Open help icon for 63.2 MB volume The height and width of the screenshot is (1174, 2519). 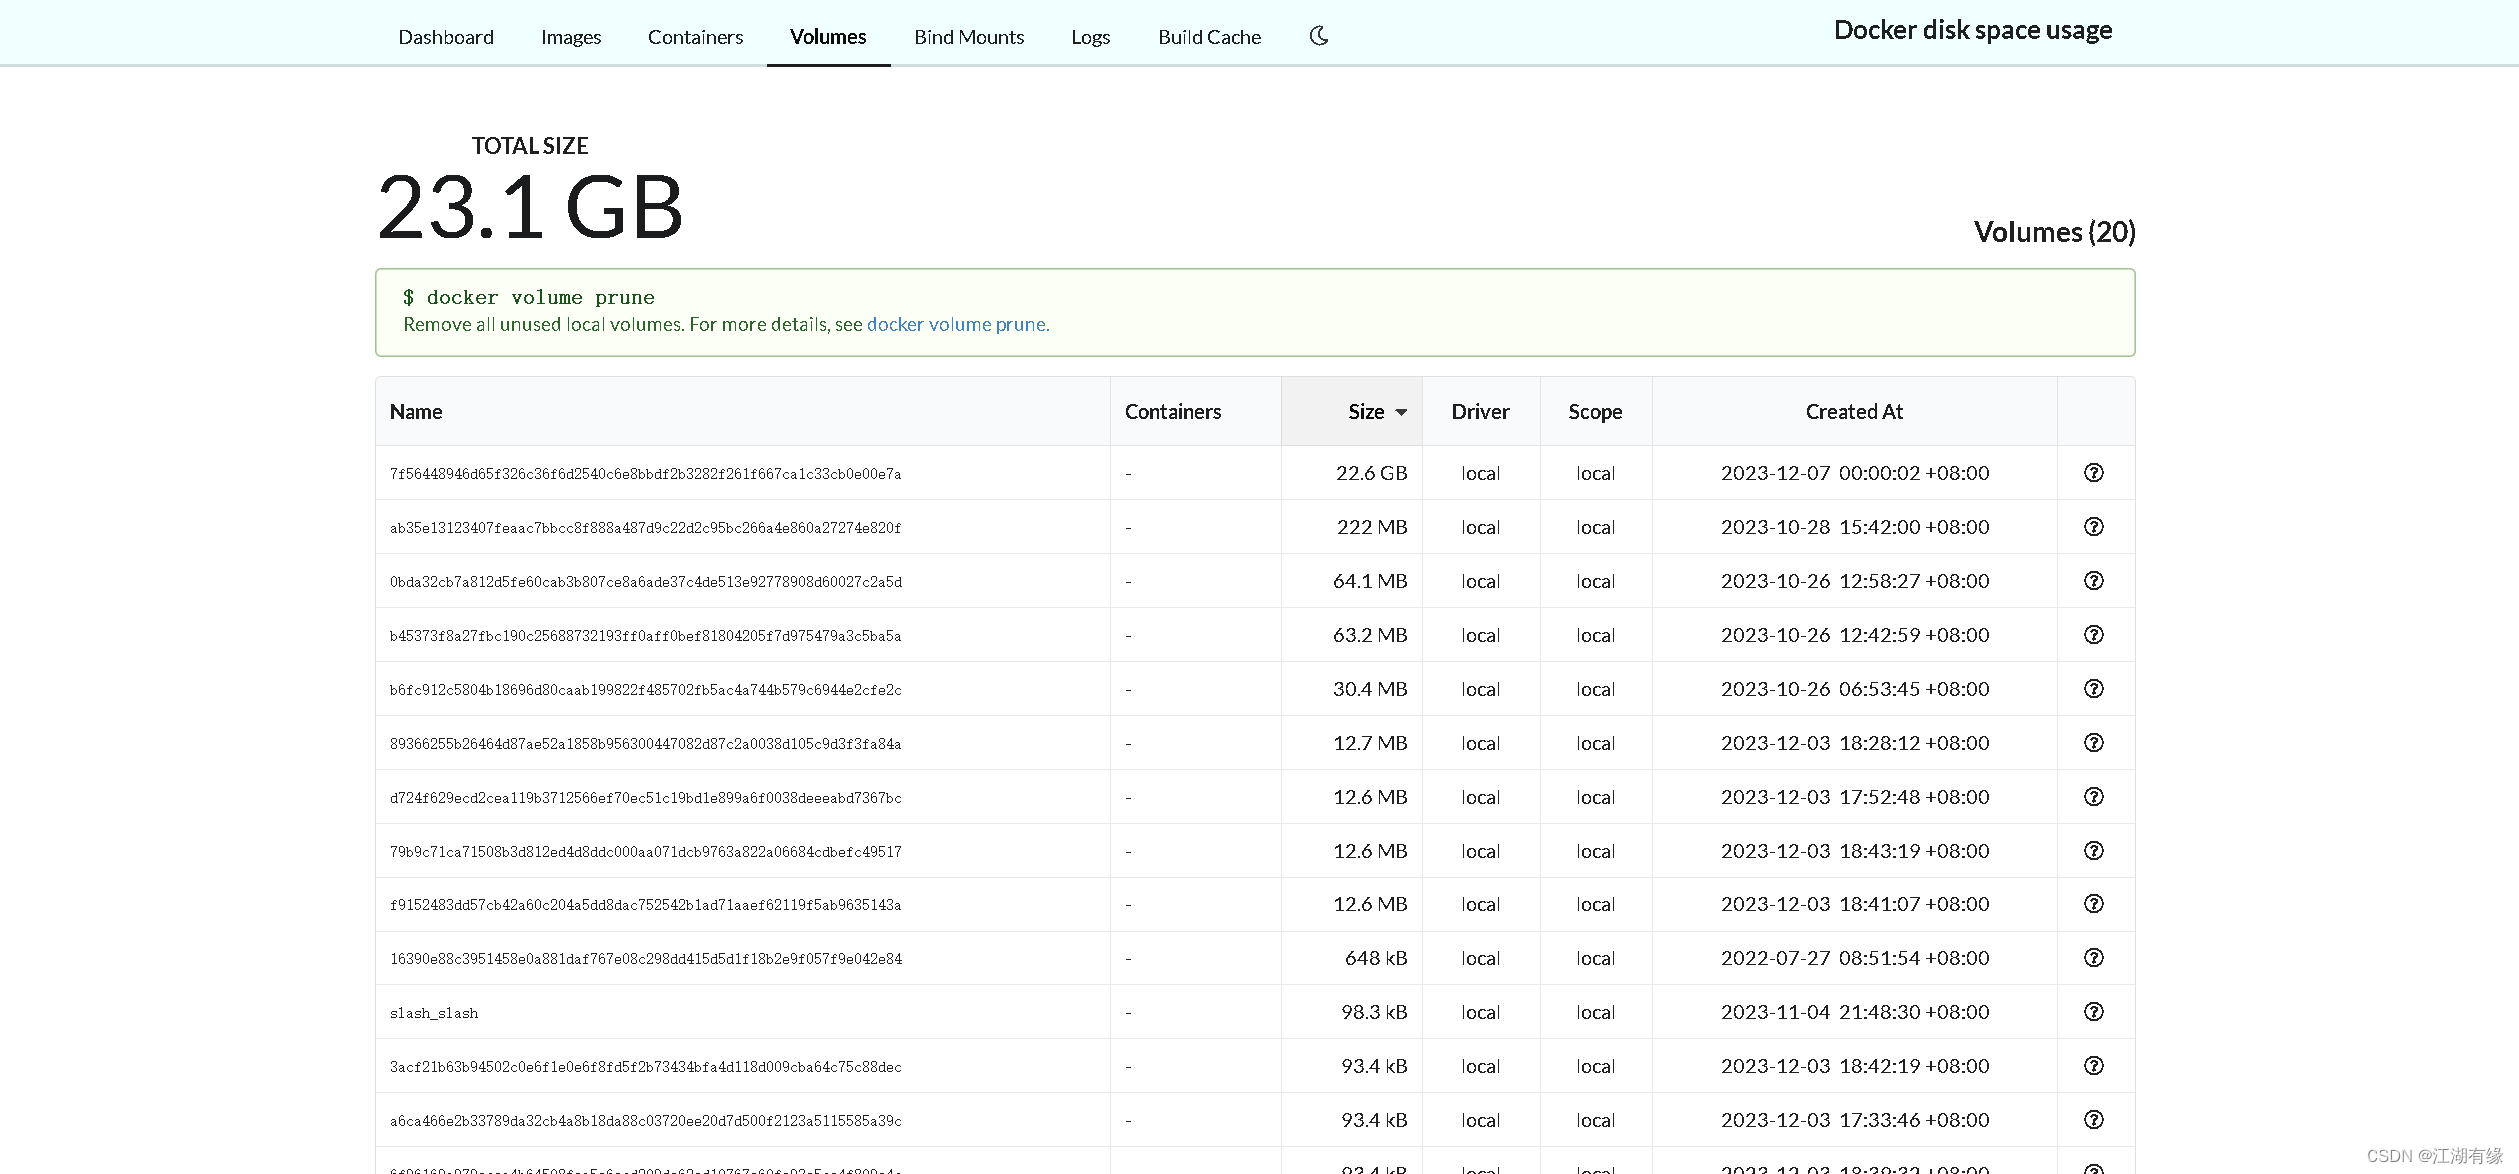click(2093, 635)
